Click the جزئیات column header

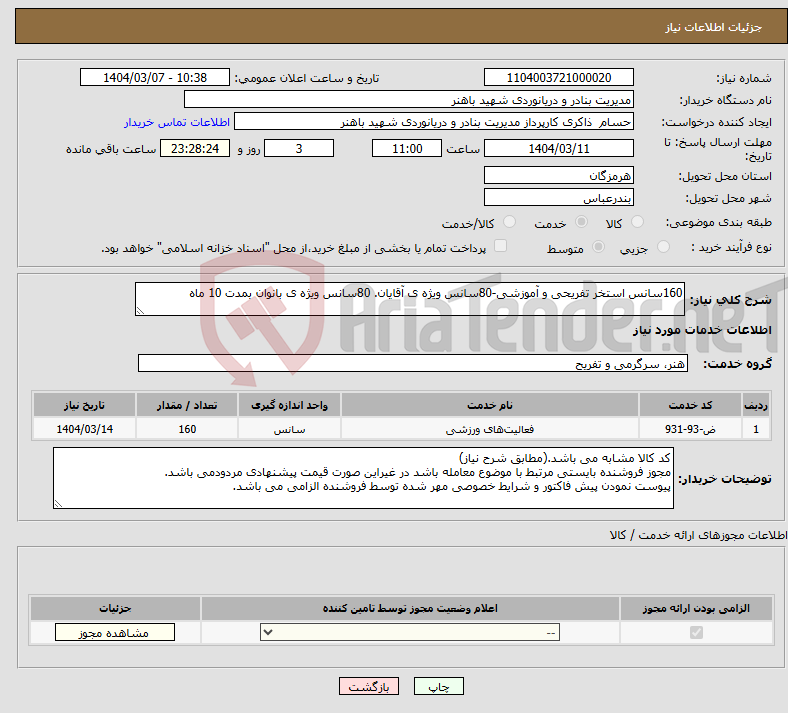pyautogui.click(x=115, y=608)
